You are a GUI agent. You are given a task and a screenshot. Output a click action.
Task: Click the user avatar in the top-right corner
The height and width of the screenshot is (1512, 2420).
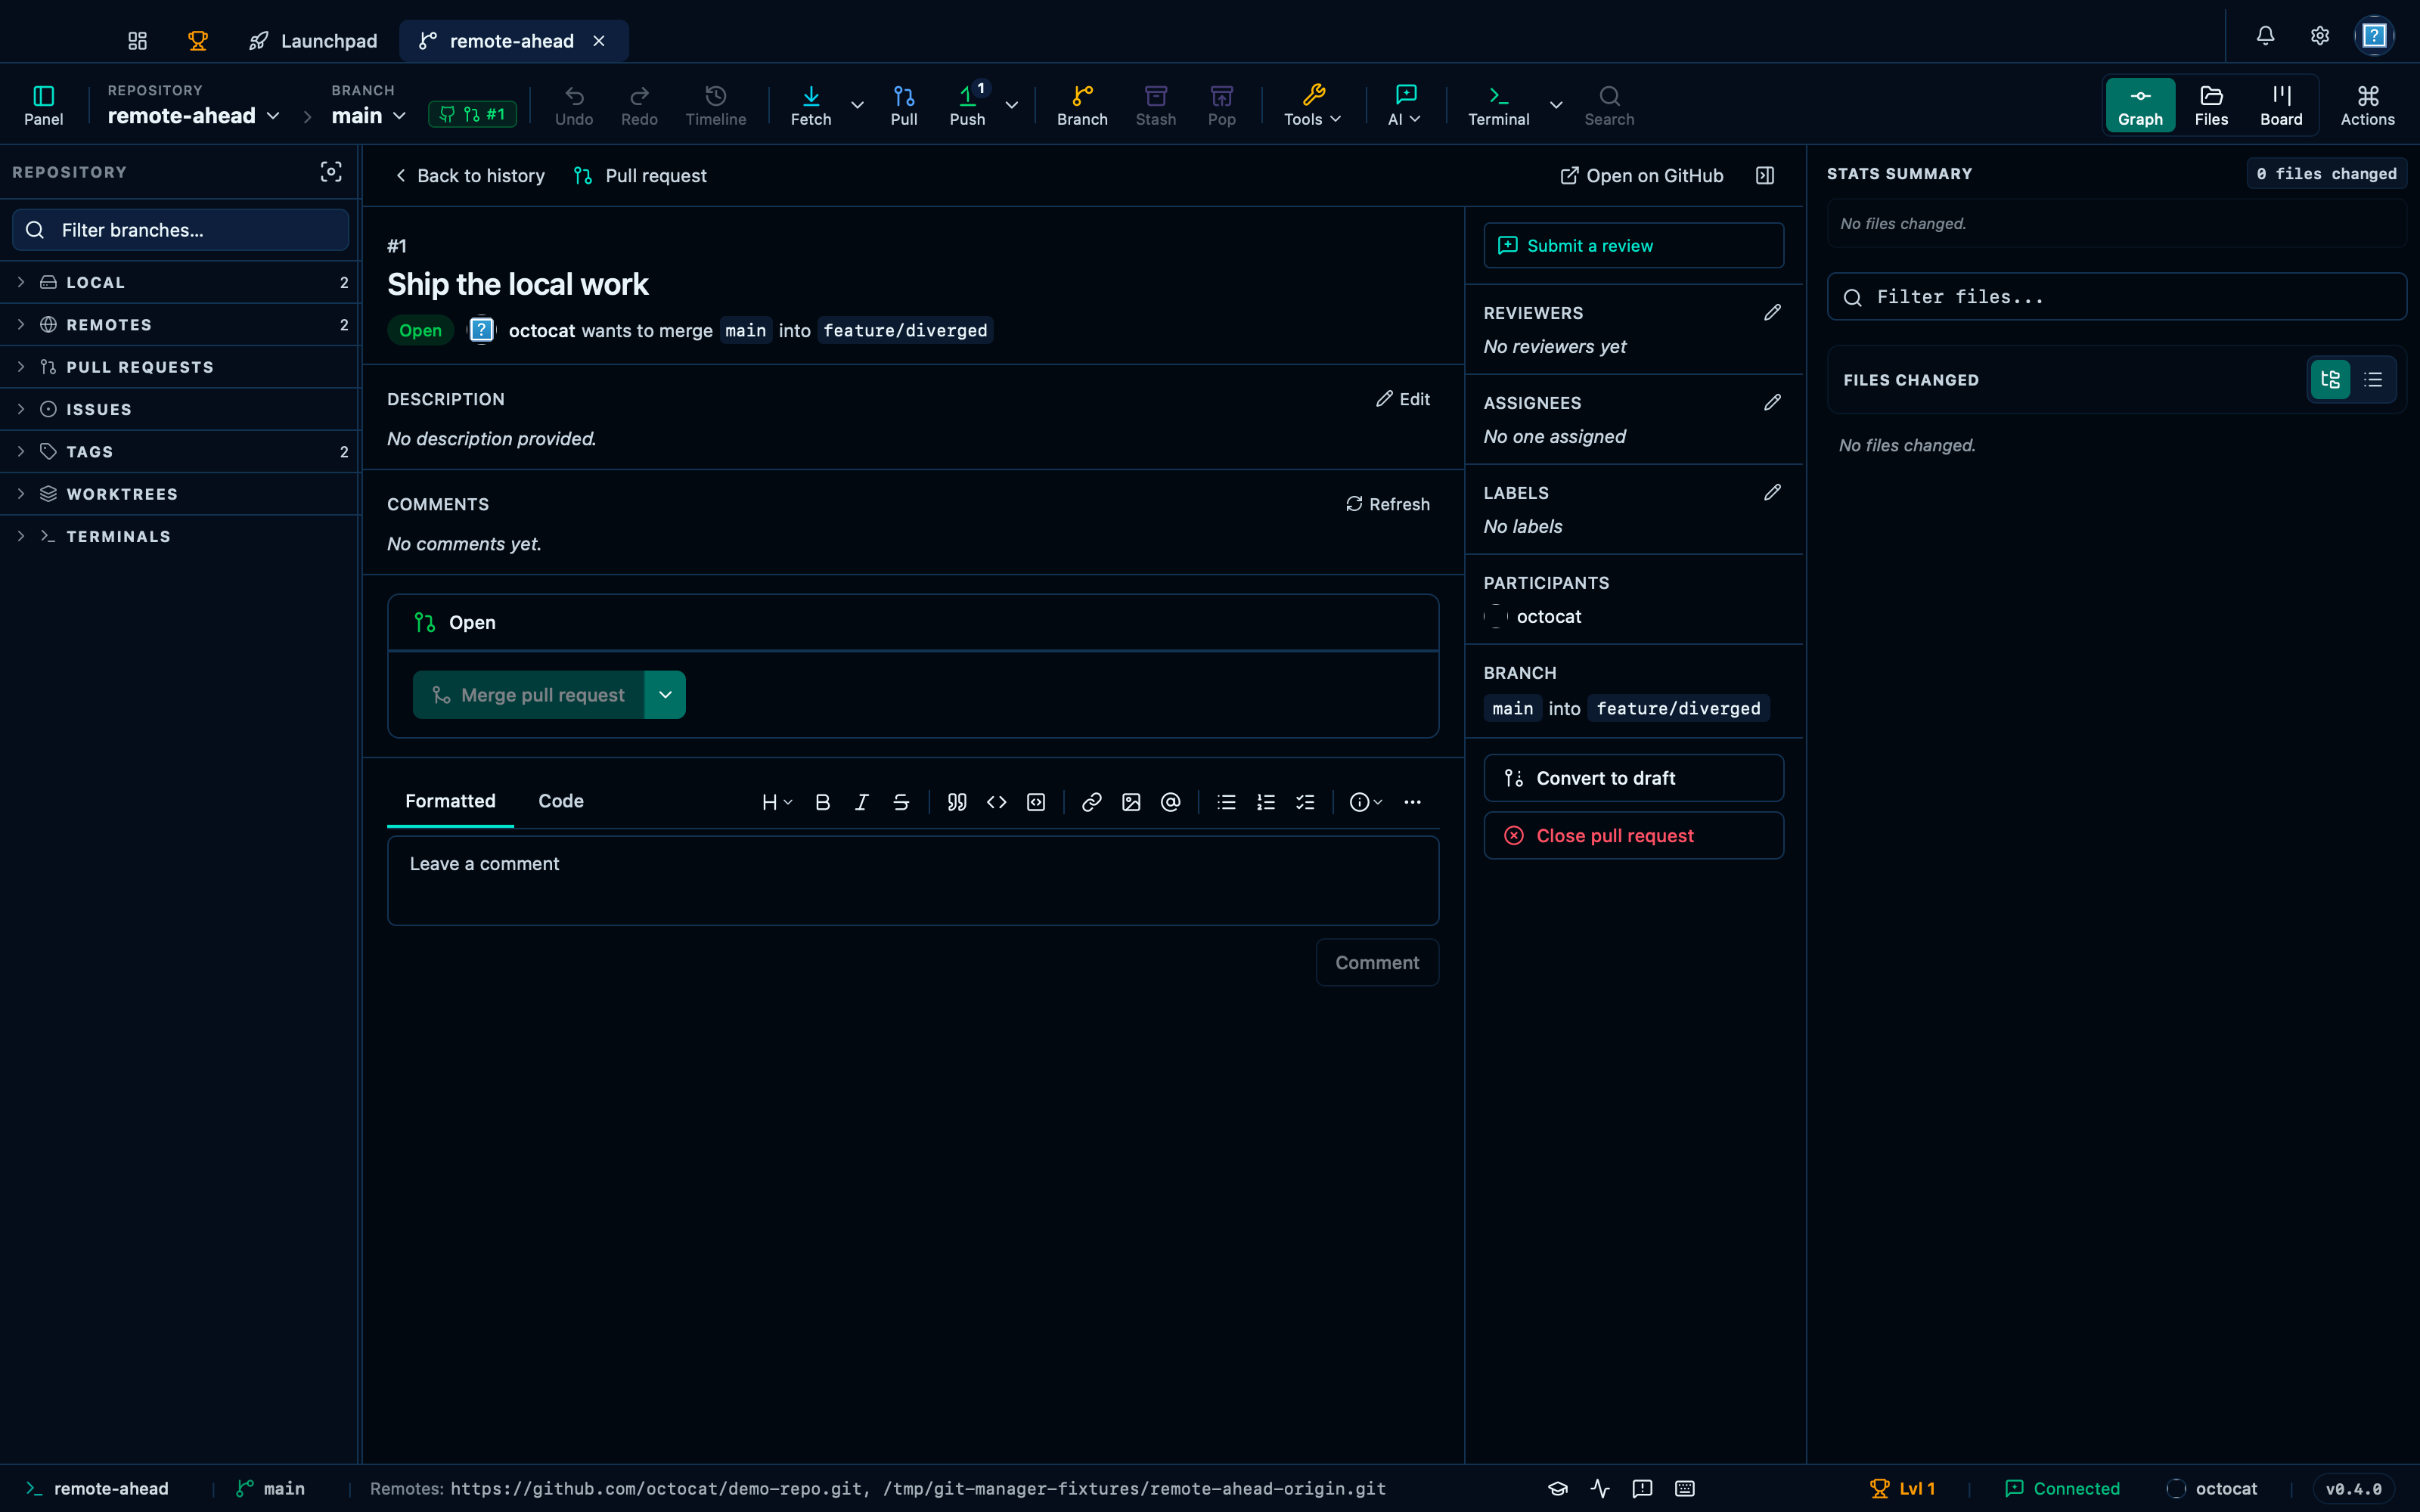[2374, 35]
